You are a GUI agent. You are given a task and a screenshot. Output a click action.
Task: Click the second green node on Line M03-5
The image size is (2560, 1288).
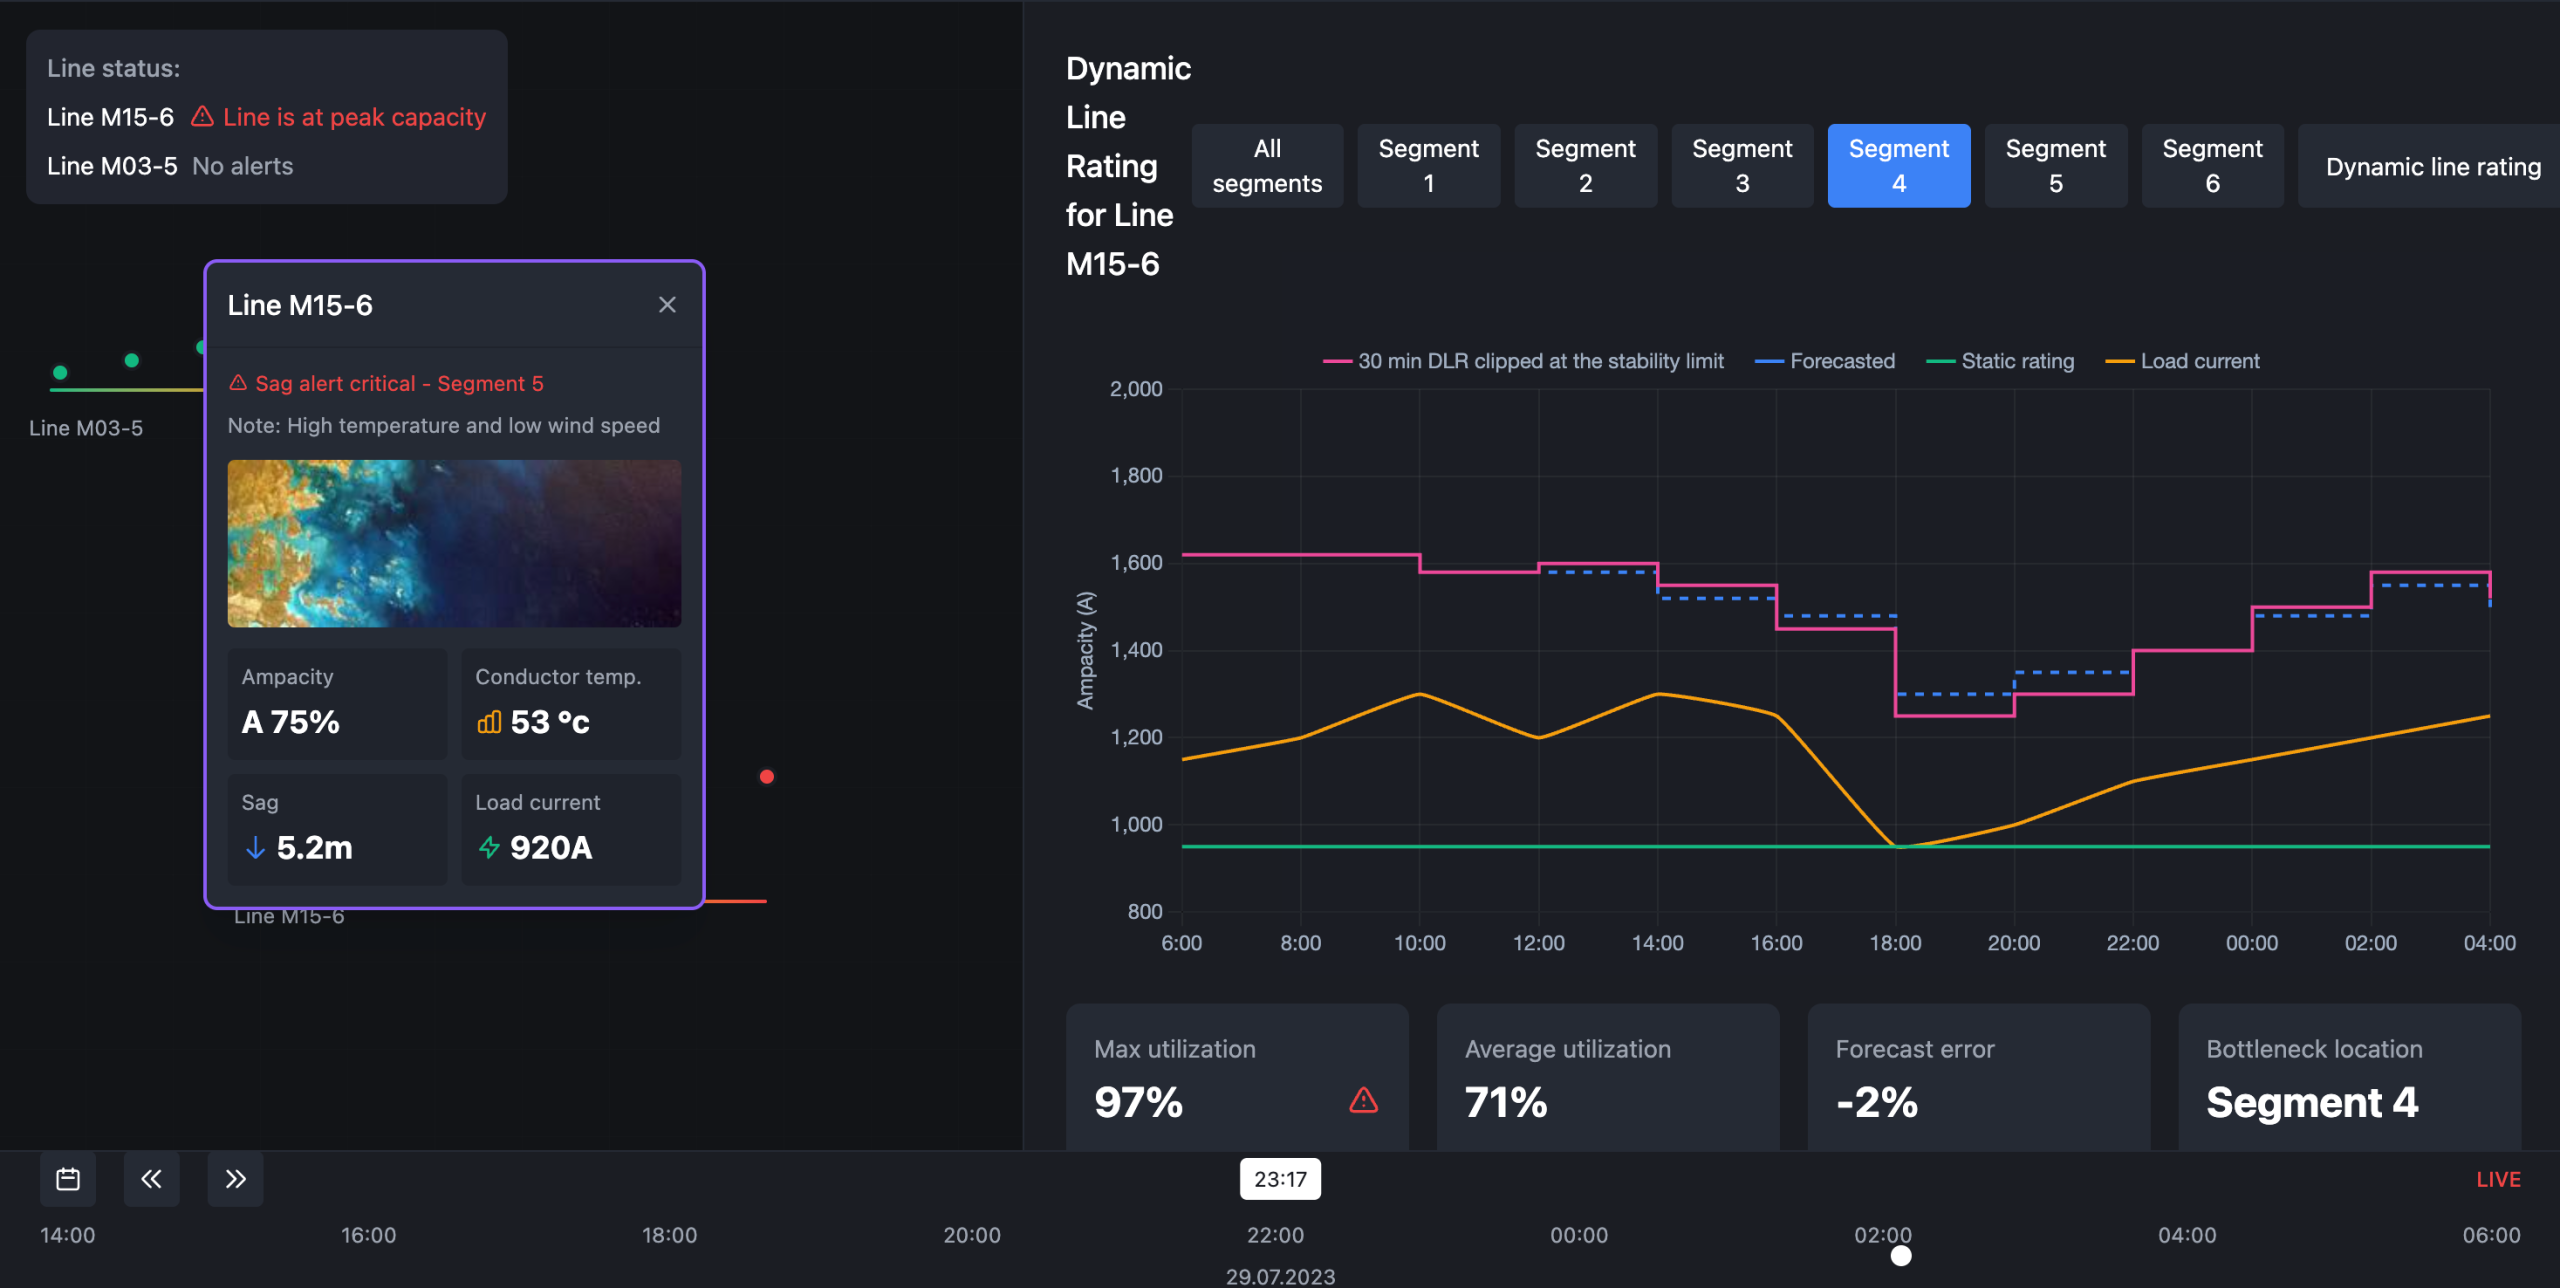[x=131, y=360]
